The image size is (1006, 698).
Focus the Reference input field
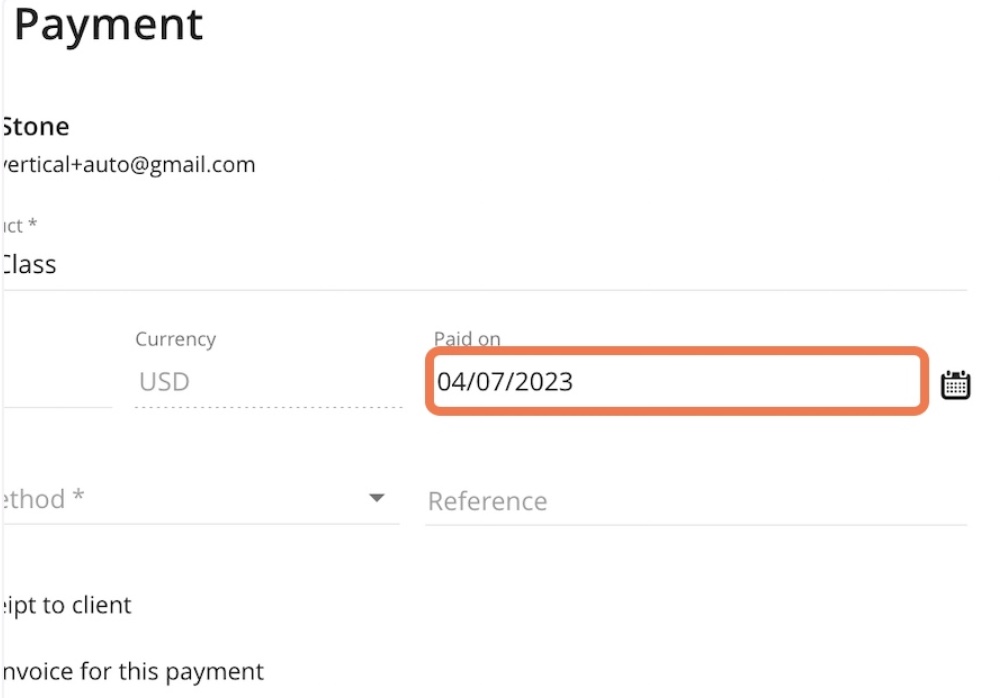point(696,501)
